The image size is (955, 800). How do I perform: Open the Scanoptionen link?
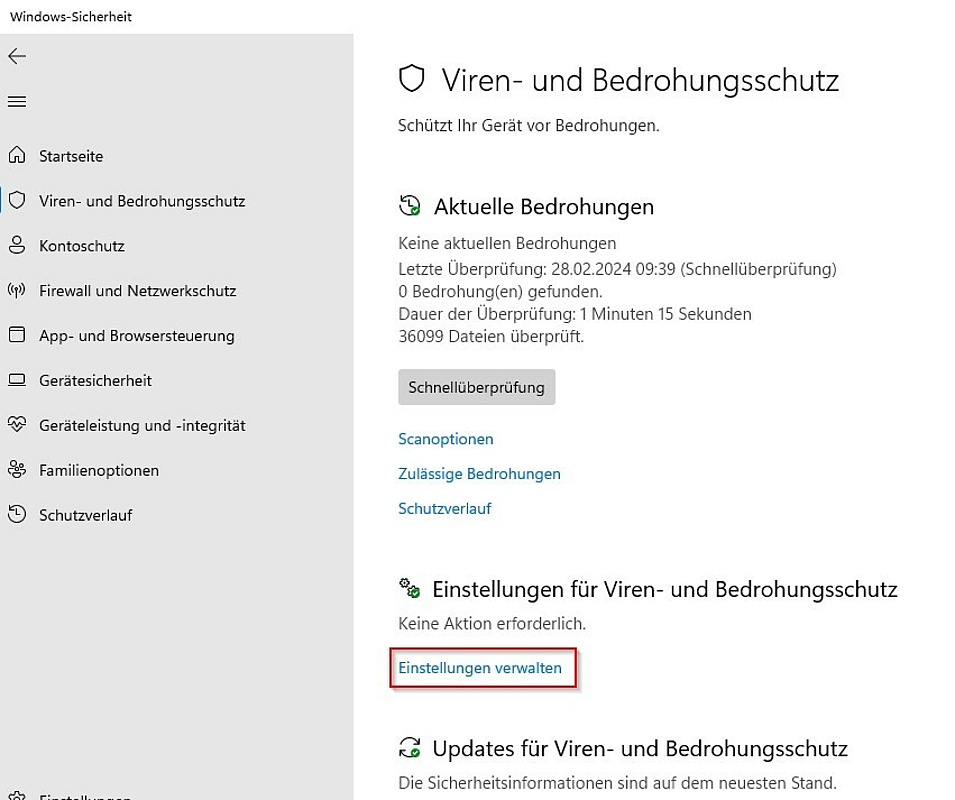click(x=446, y=439)
